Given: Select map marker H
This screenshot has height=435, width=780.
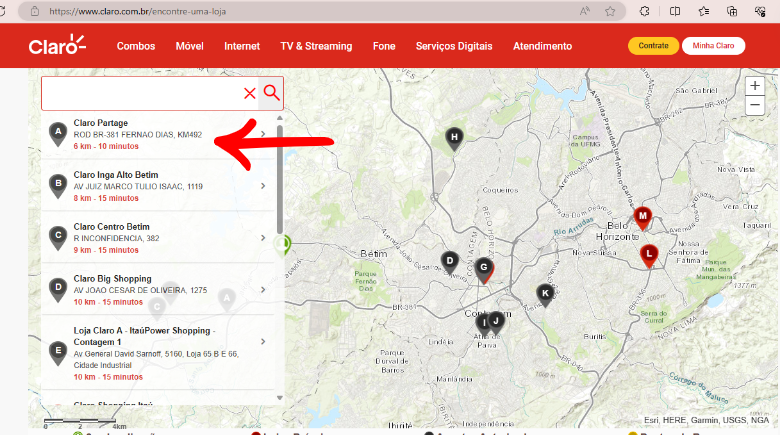Looking at the screenshot, I should click(x=454, y=138).
